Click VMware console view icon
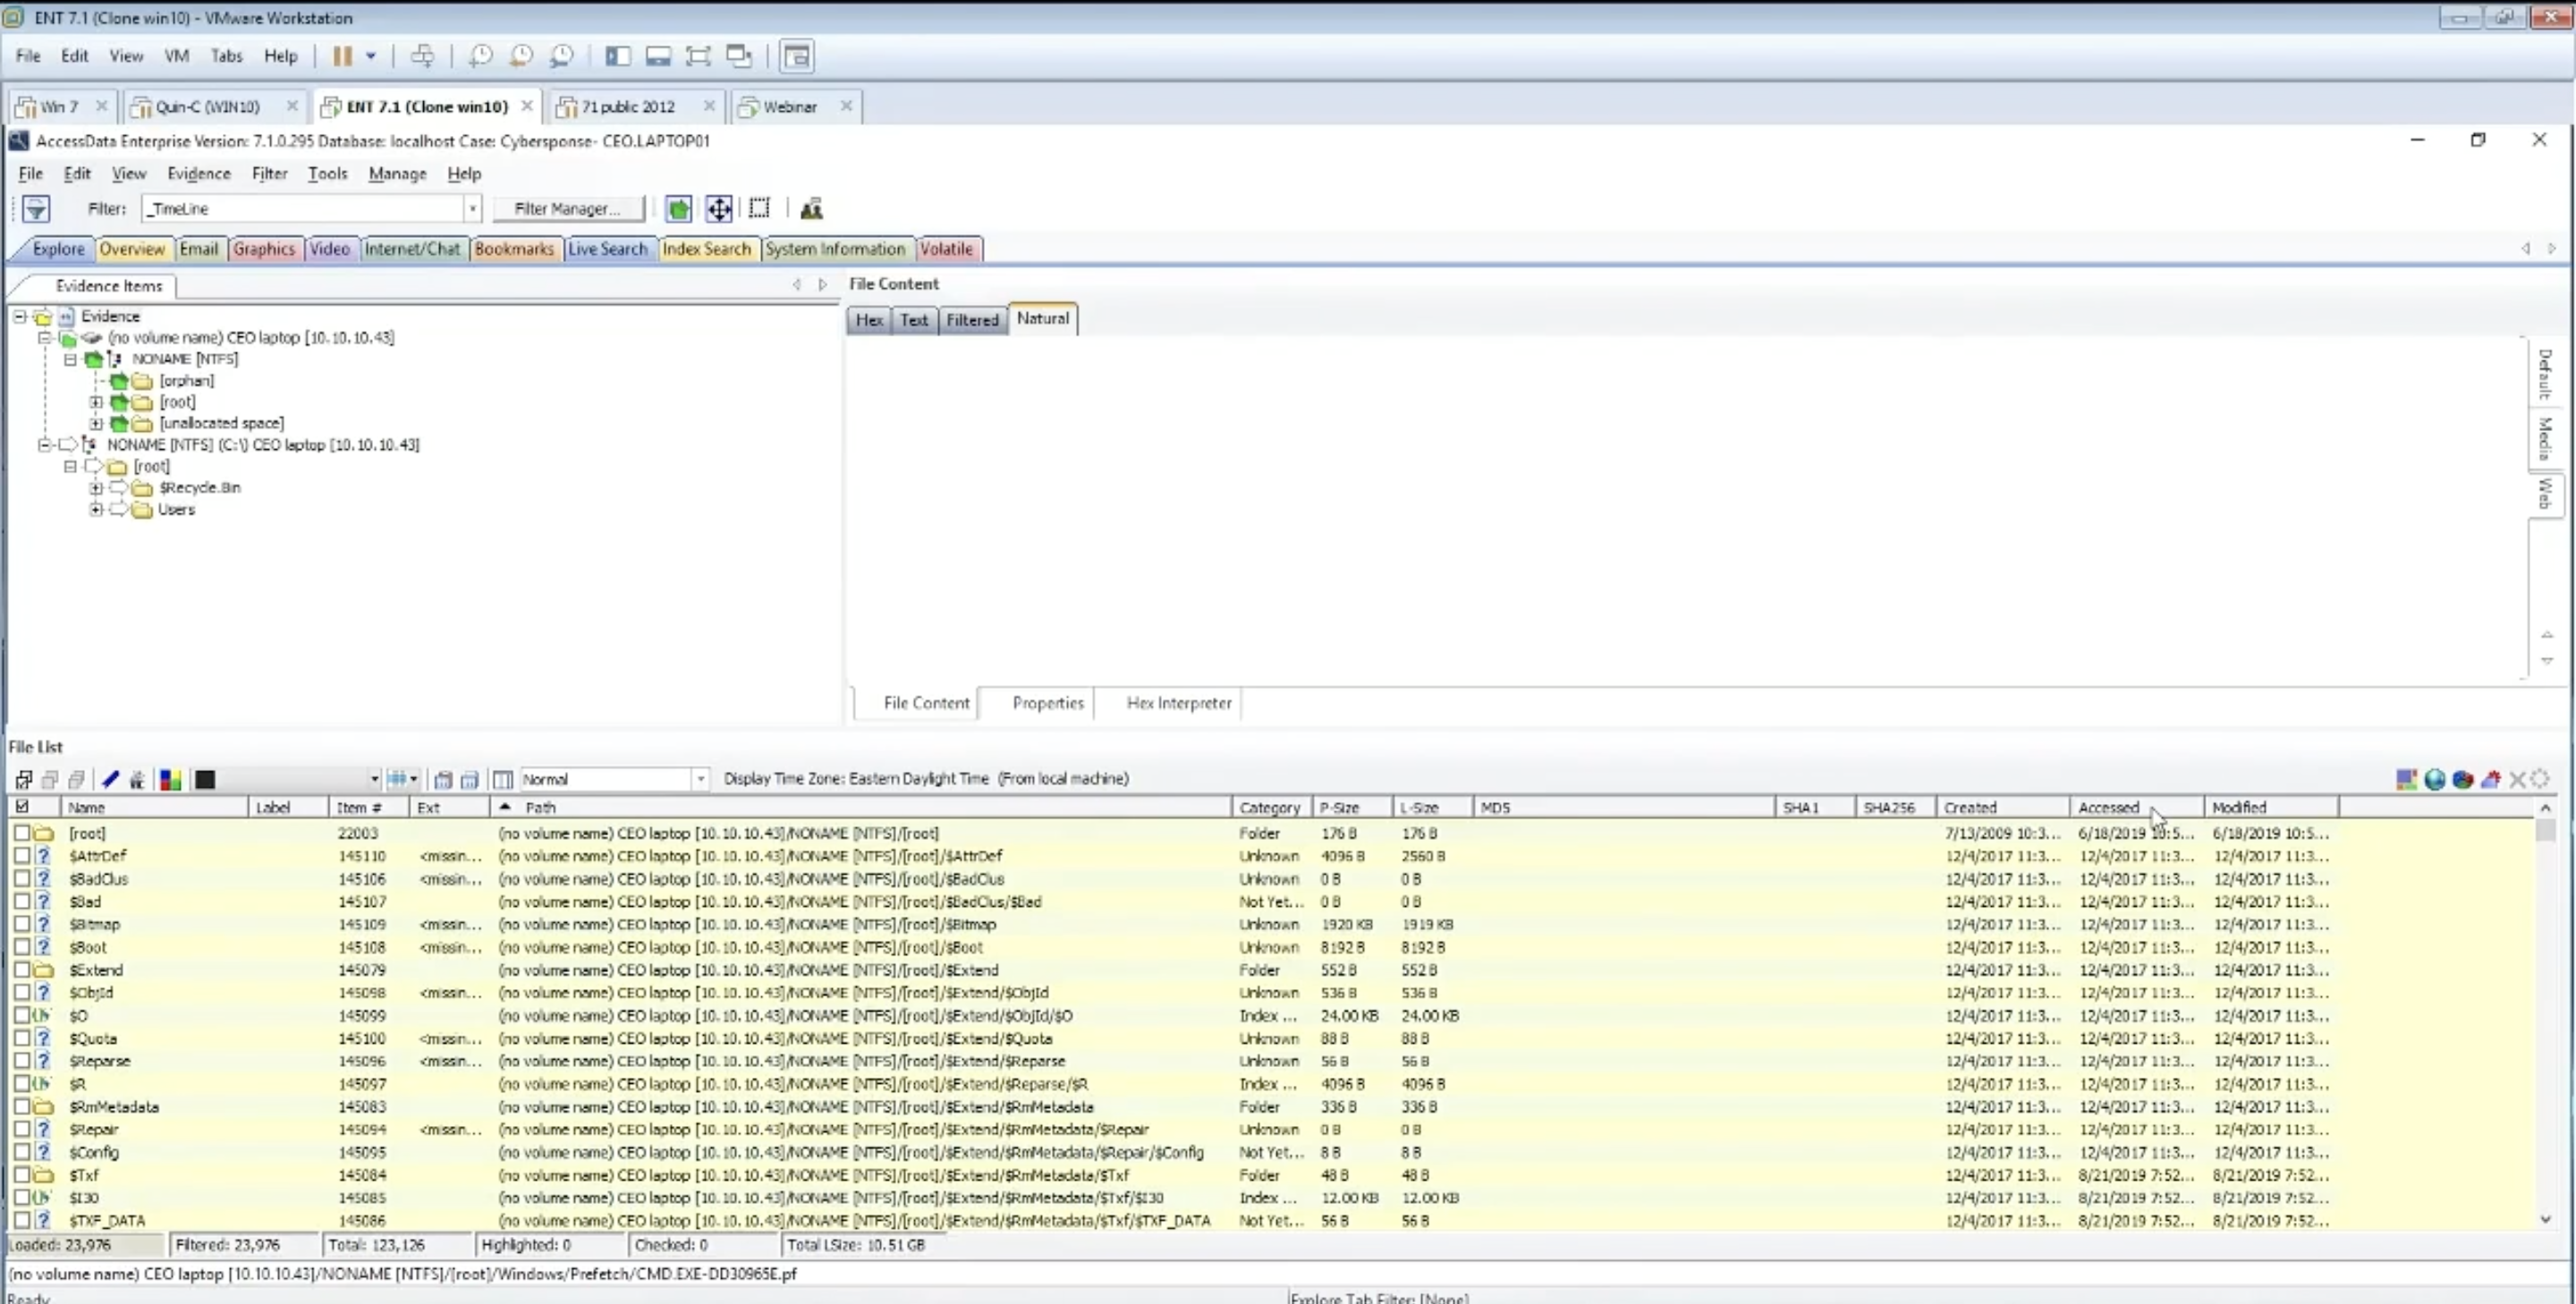The width and height of the screenshot is (2576, 1304). [x=797, y=56]
